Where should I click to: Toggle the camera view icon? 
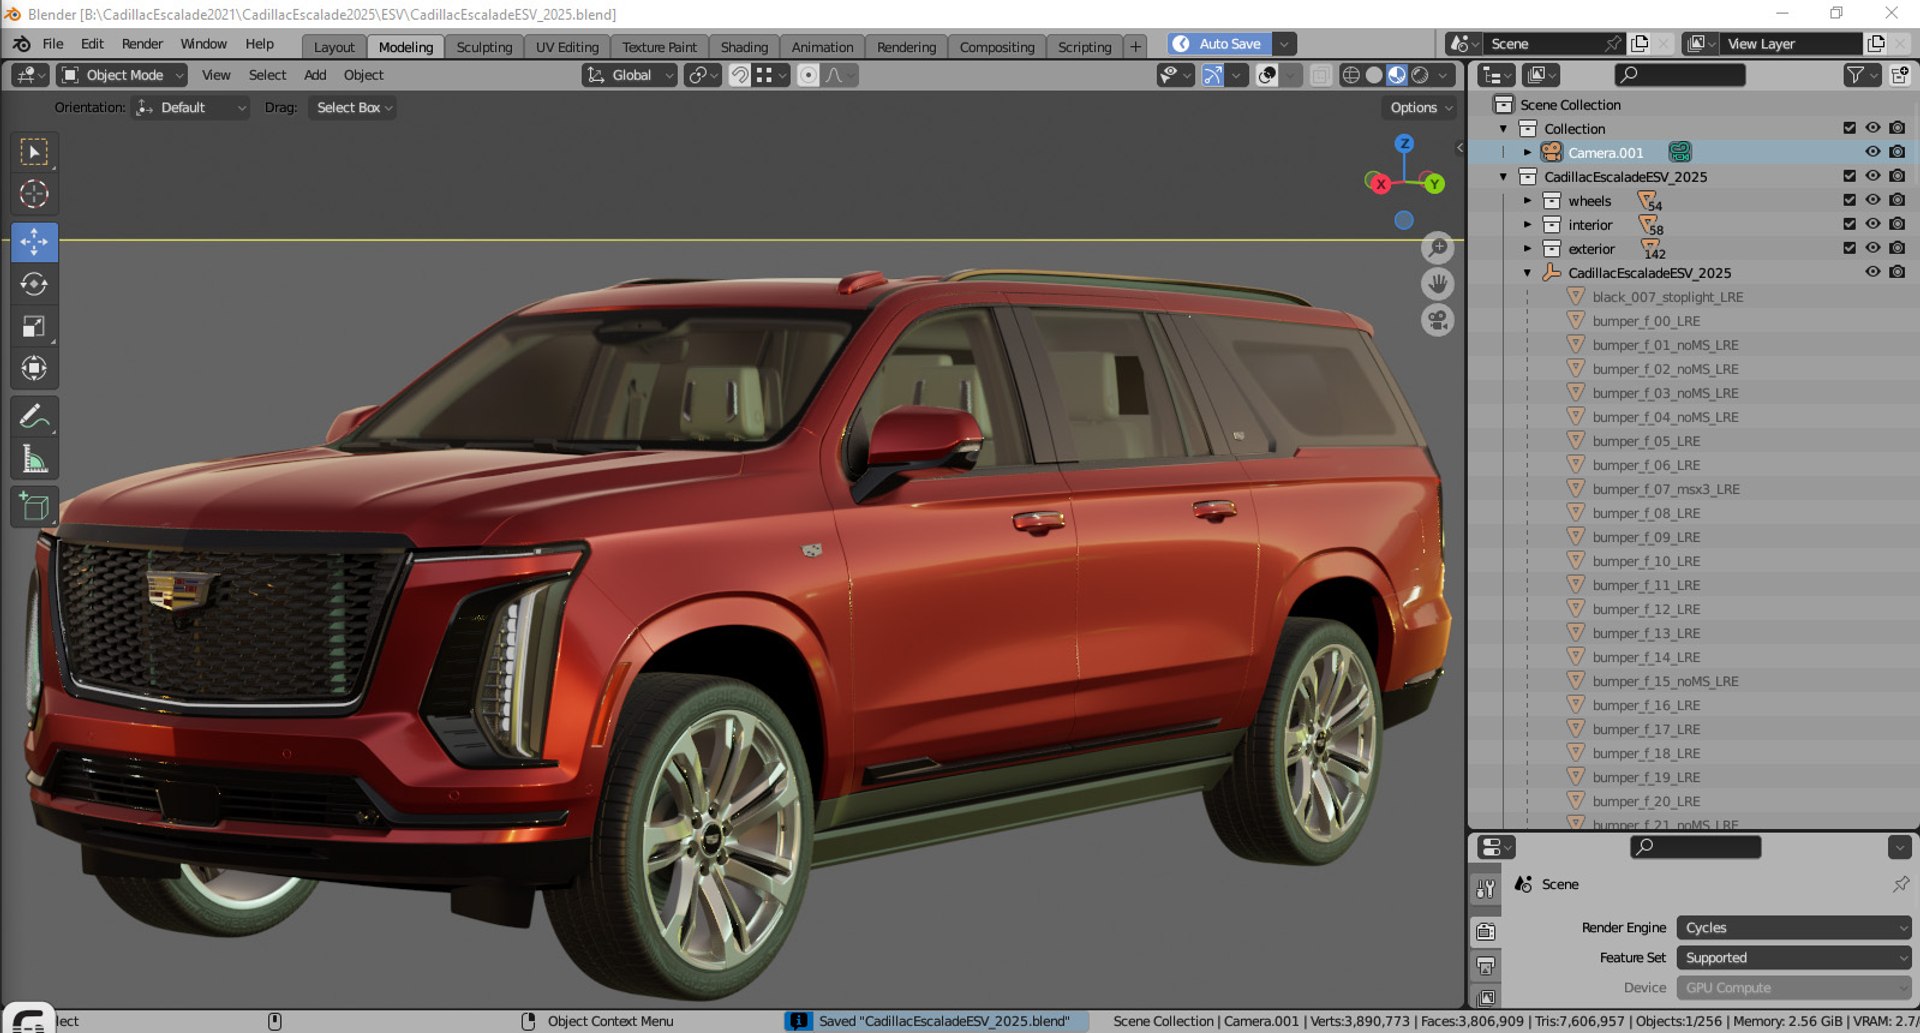coord(1437,320)
